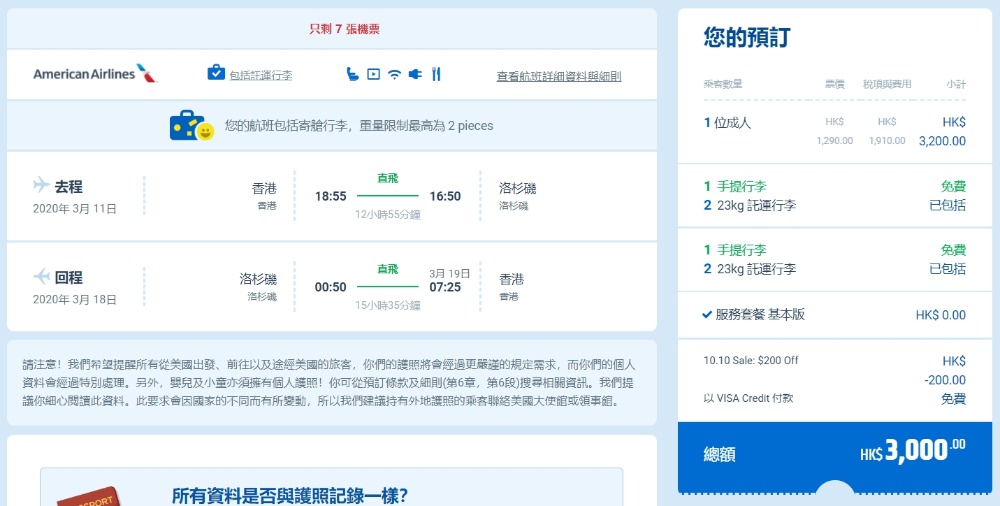Click the in-flight meal fork-knife icon

click(x=436, y=74)
